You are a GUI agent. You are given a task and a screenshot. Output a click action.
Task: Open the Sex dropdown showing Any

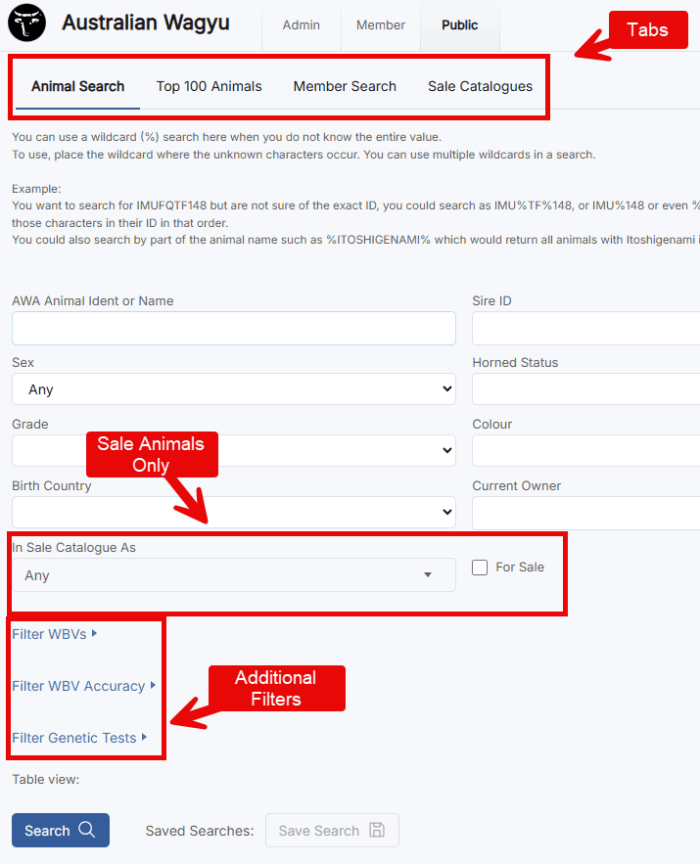pyautogui.click(x=234, y=389)
